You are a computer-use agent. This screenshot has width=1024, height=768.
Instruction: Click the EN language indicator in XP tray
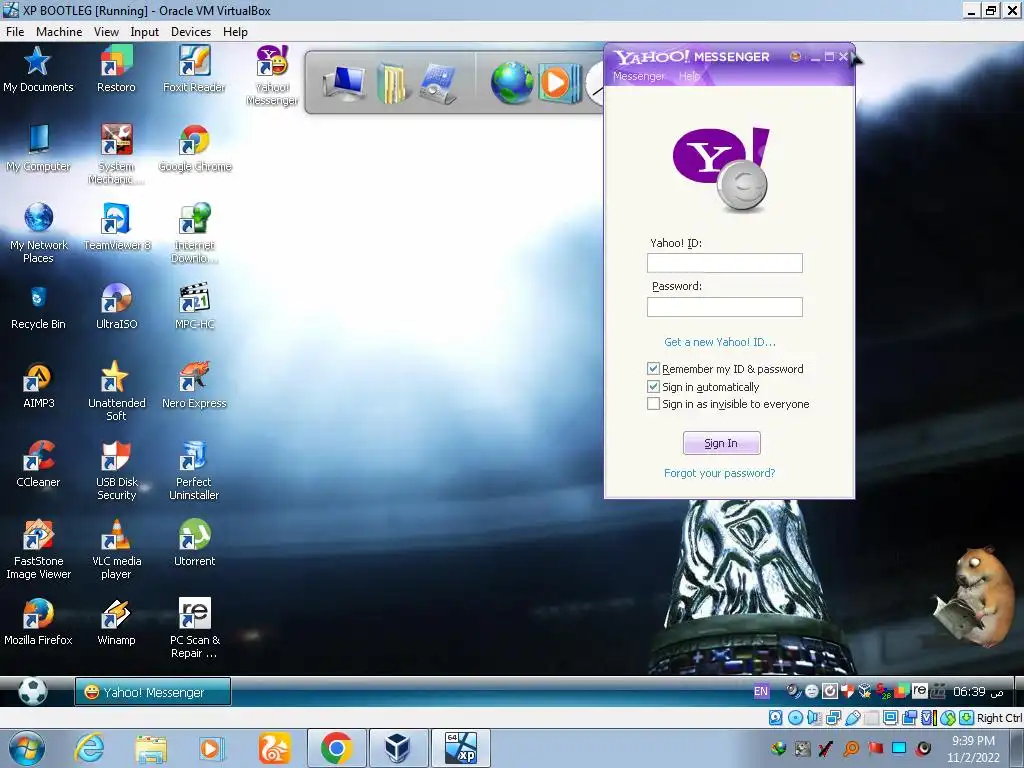coord(761,692)
